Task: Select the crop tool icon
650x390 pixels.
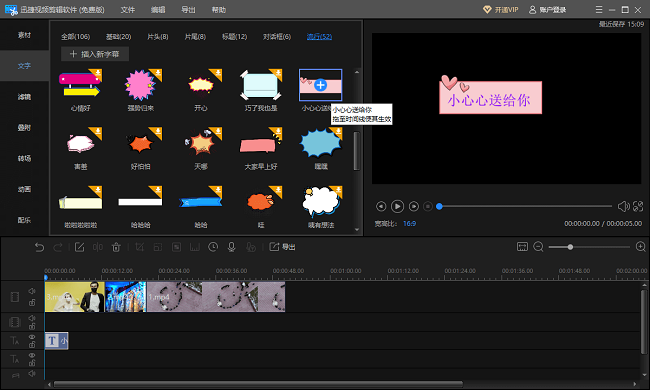Action: 140,247
